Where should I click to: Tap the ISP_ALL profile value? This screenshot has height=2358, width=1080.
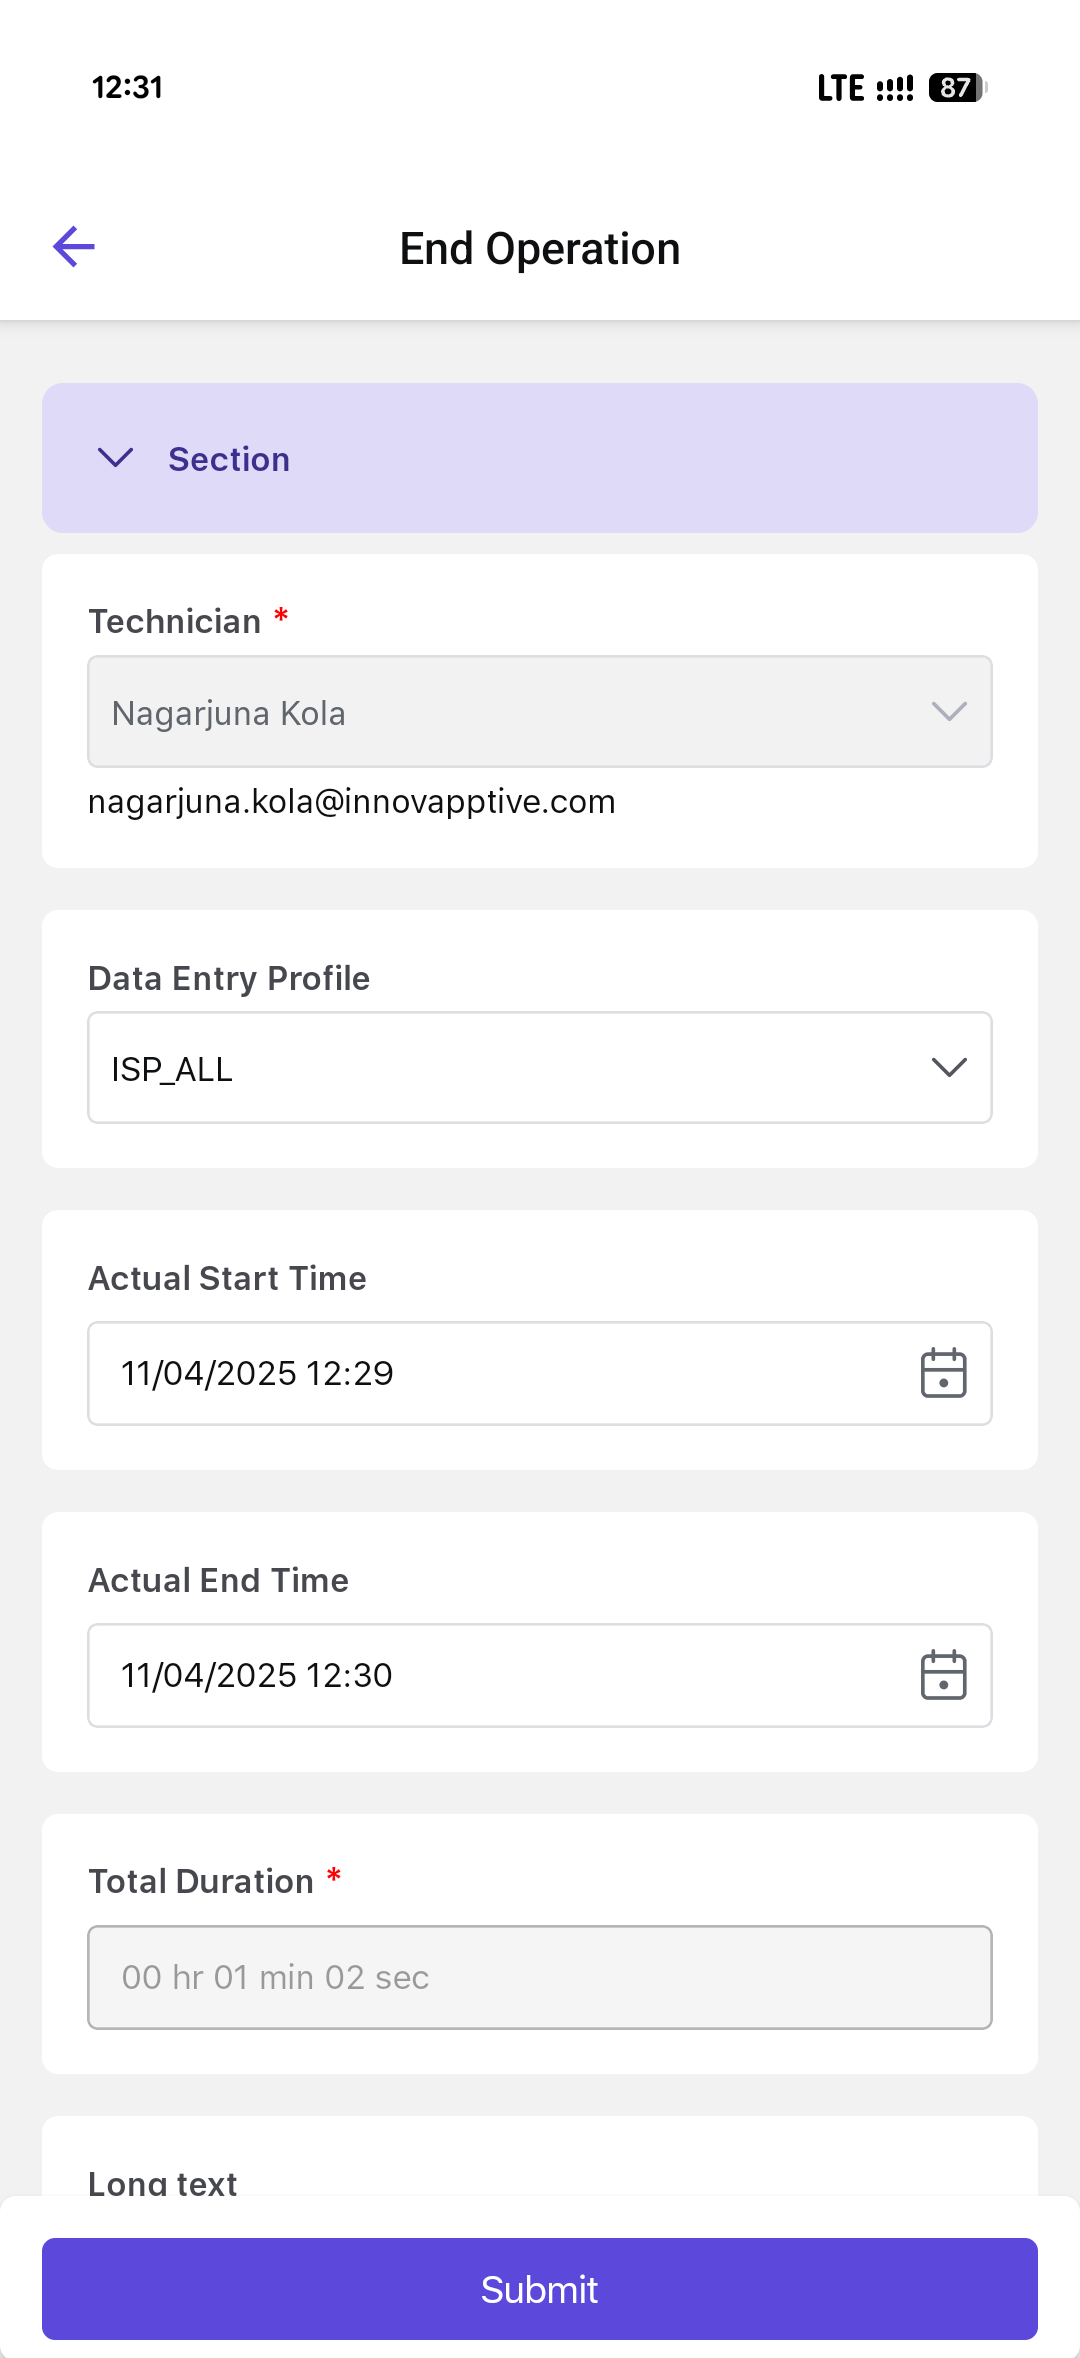coord(172,1069)
